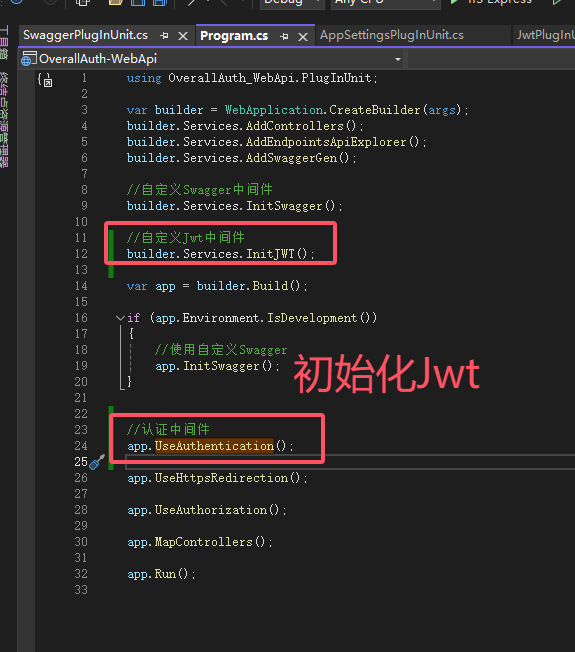Viewport: 575px width, 652px height.
Task: Open the Debug configuration dropdown
Action: pyautogui.click(x=293, y=2)
